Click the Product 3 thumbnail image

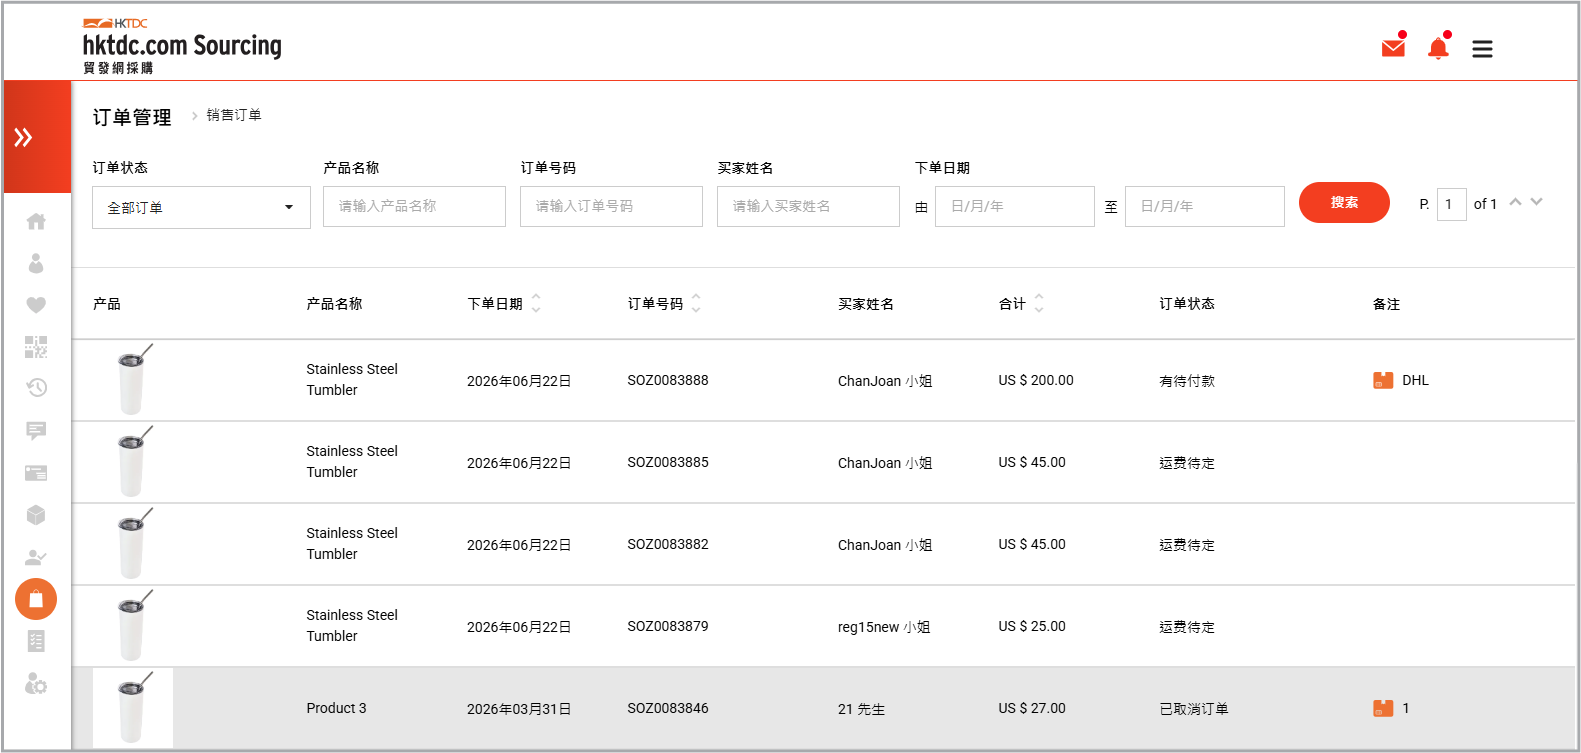(x=133, y=708)
